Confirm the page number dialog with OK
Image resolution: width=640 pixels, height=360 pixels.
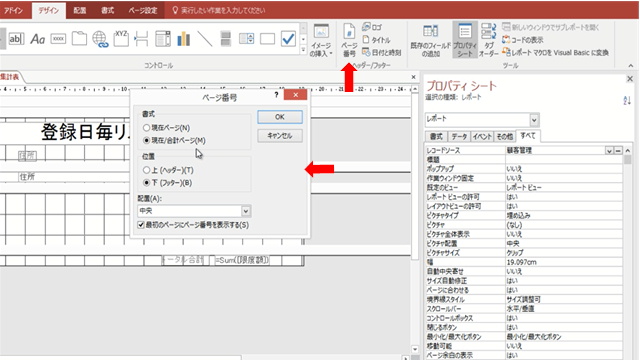(x=280, y=117)
